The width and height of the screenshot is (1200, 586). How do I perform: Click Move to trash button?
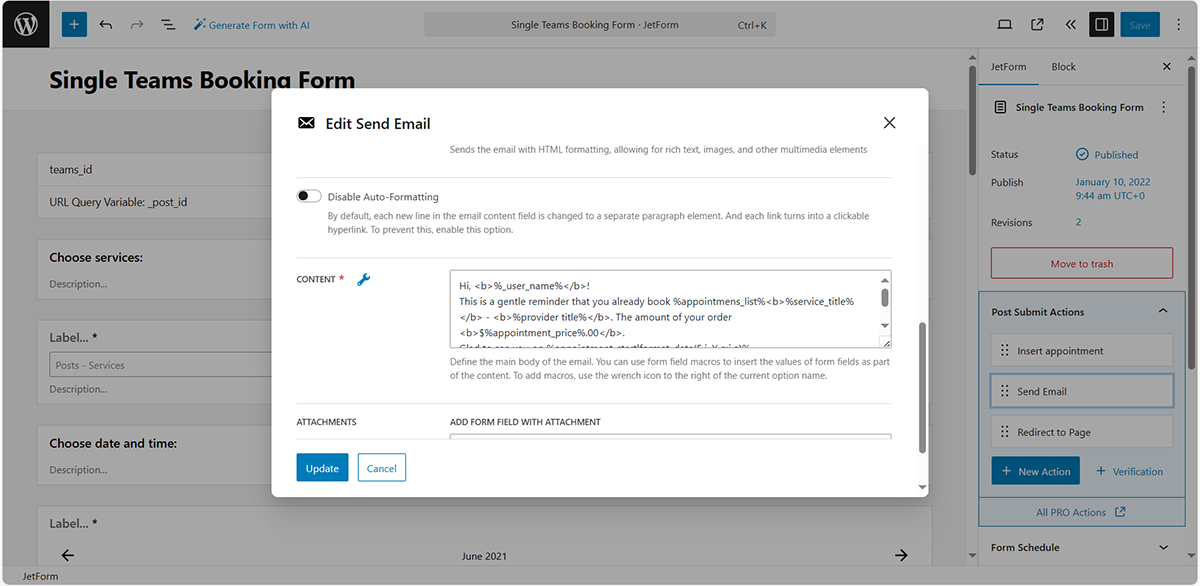[x=1081, y=264]
